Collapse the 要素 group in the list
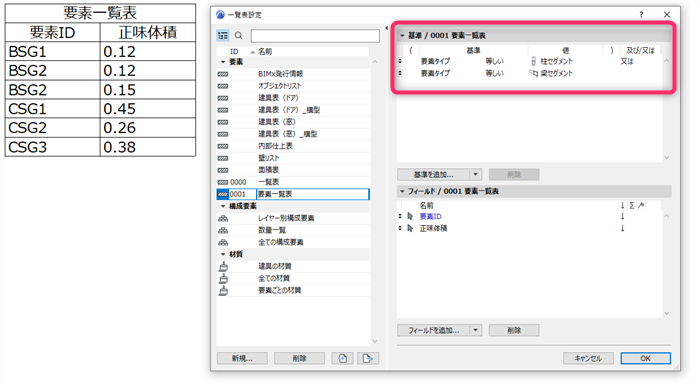Image resolution: width=700 pixels, height=387 pixels. (223, 62)
